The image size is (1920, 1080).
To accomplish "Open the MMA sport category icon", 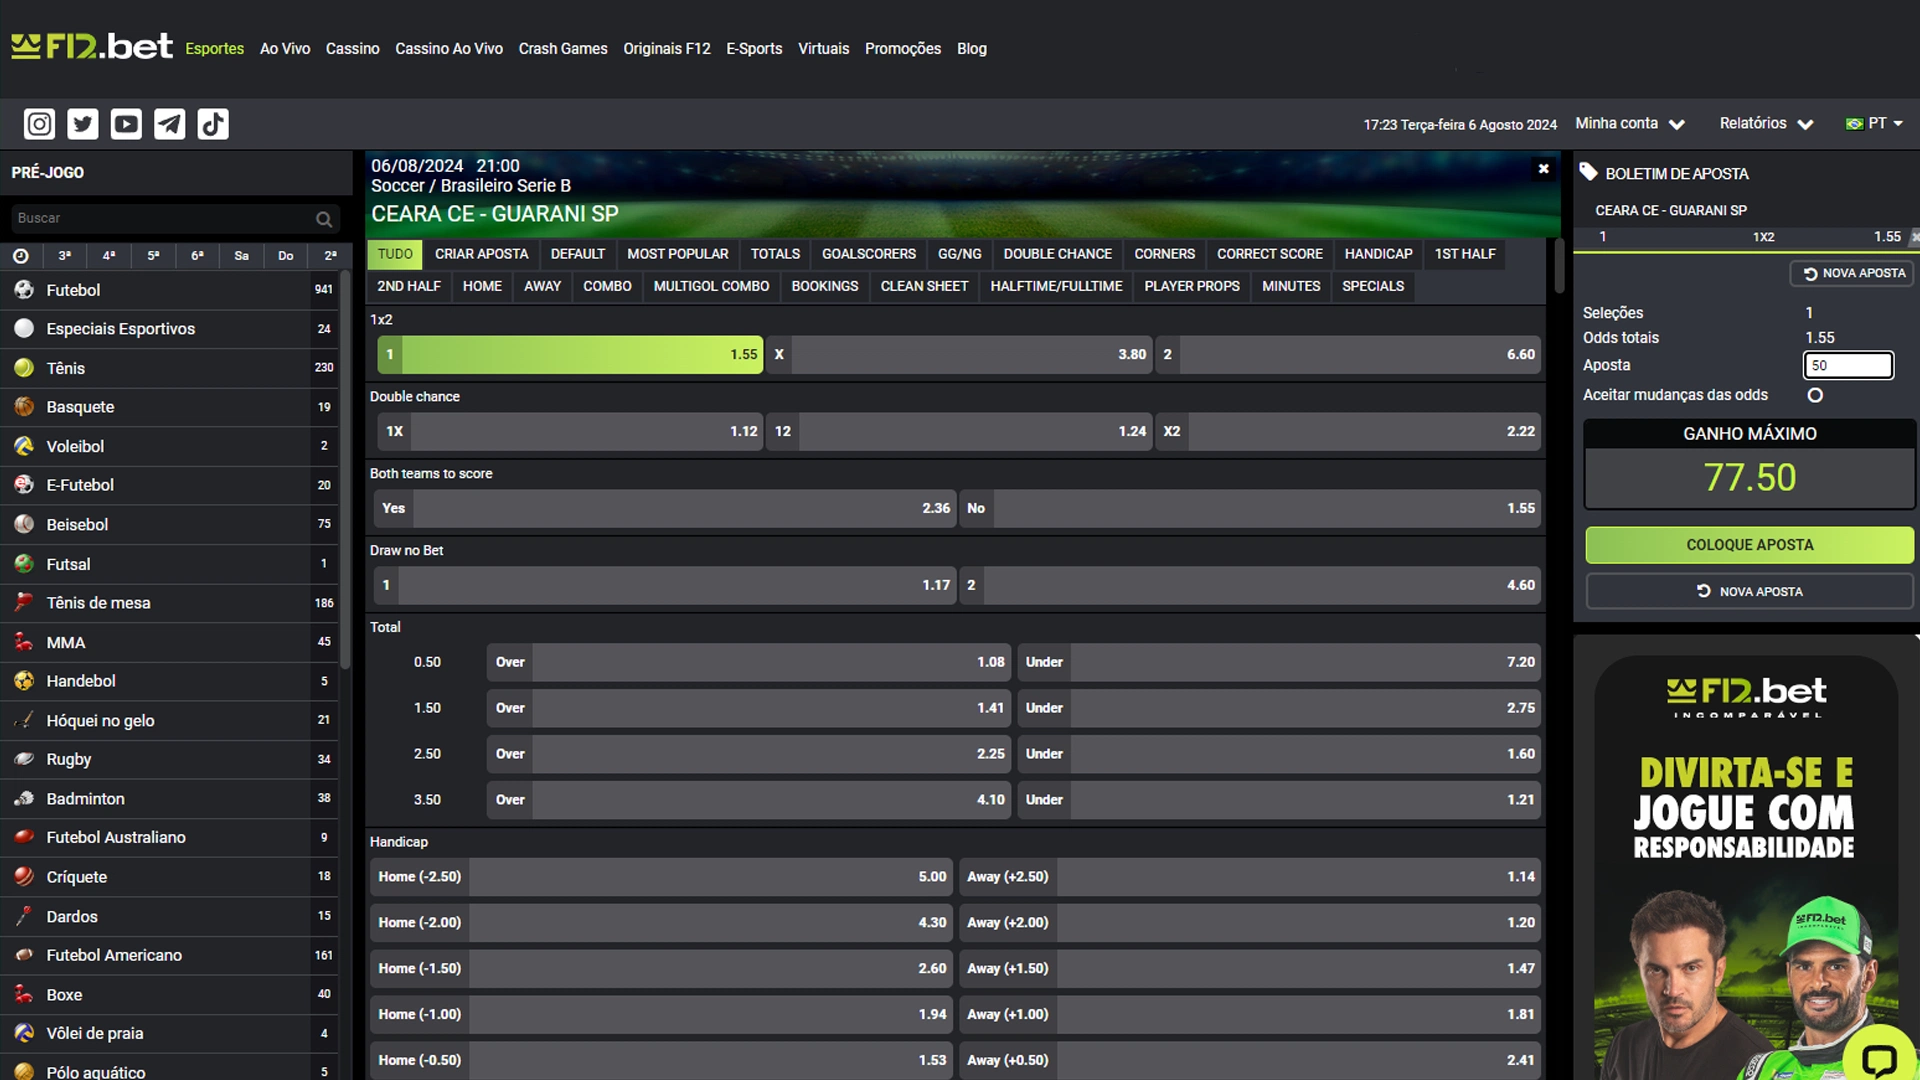I will (23, 642).
